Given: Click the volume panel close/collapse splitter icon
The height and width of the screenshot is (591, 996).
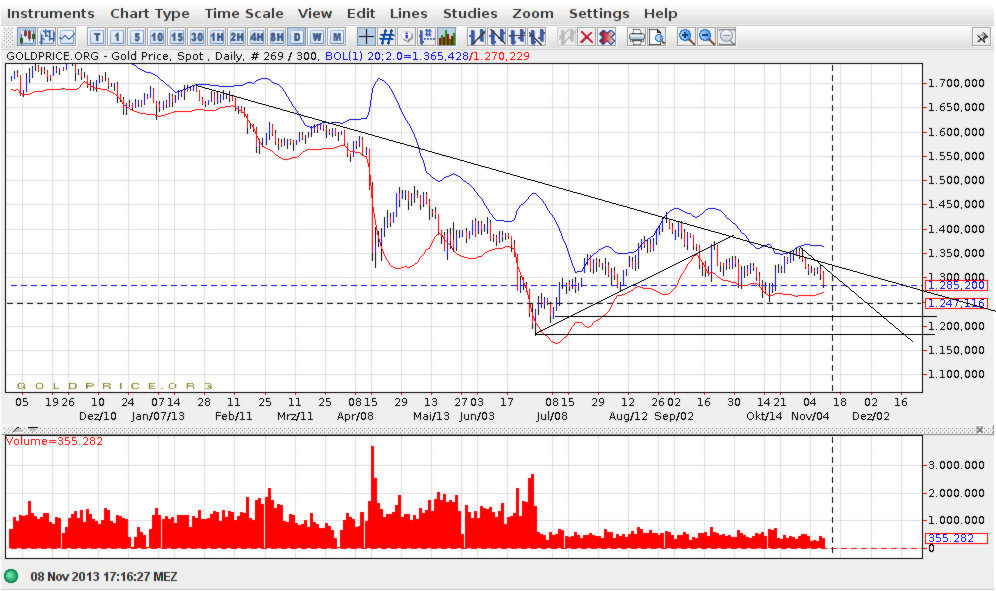Looking at the screenshot, I should pos(981,430).
